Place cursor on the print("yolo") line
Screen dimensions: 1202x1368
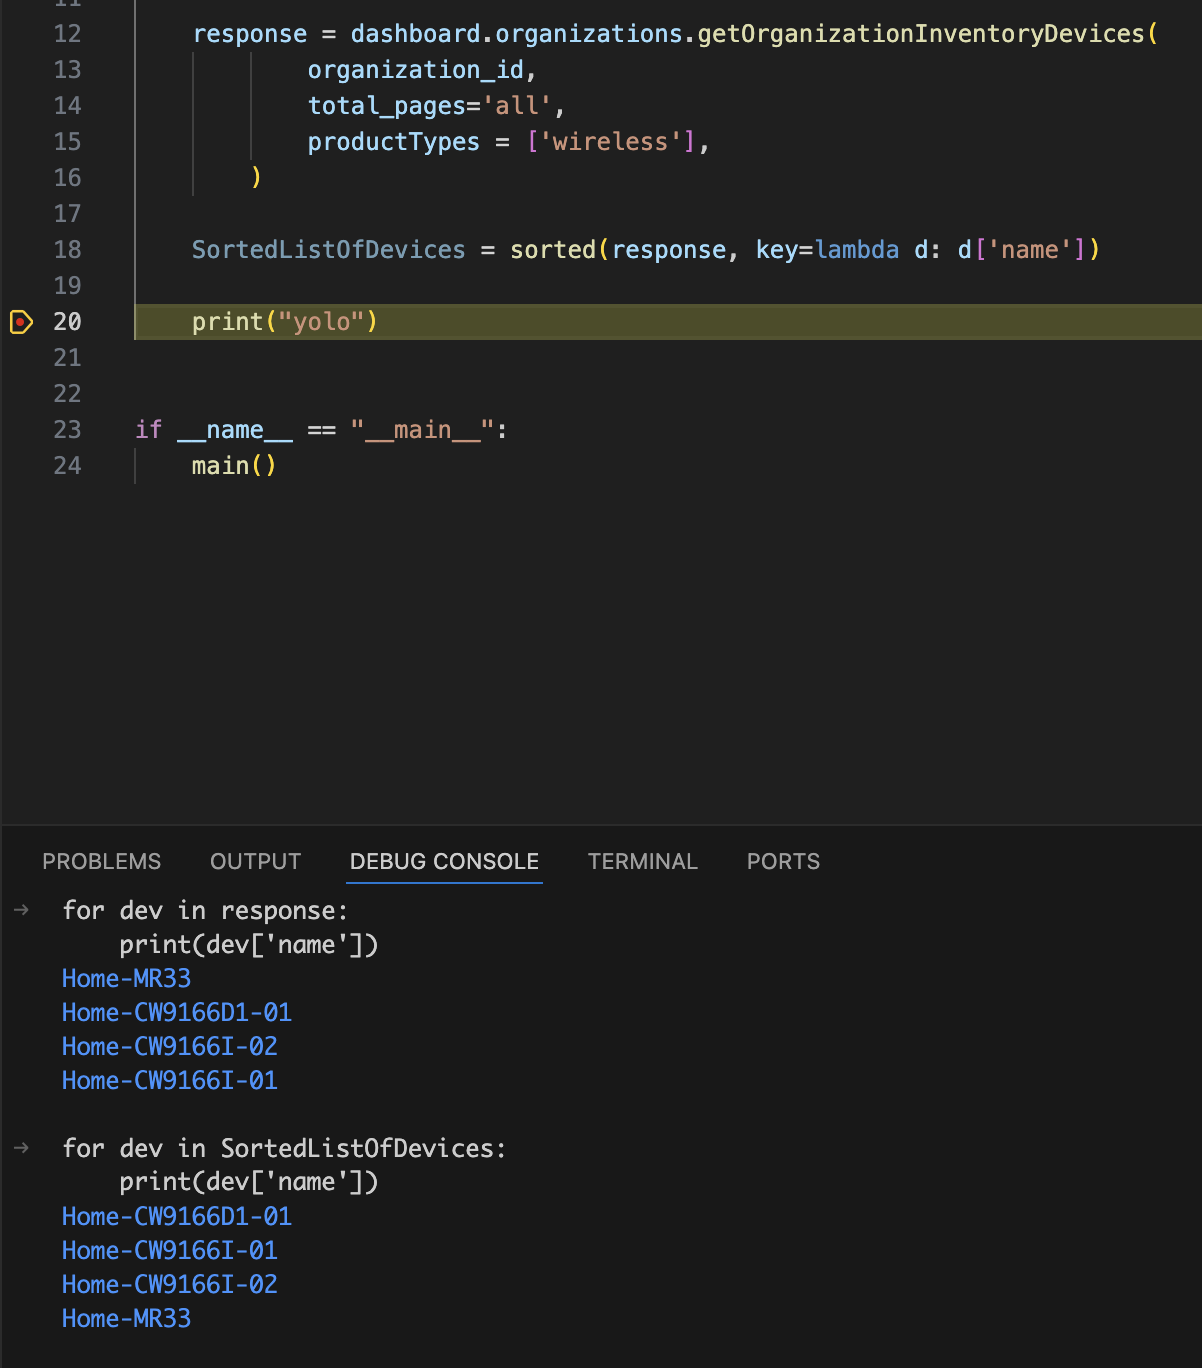point(283,322)
